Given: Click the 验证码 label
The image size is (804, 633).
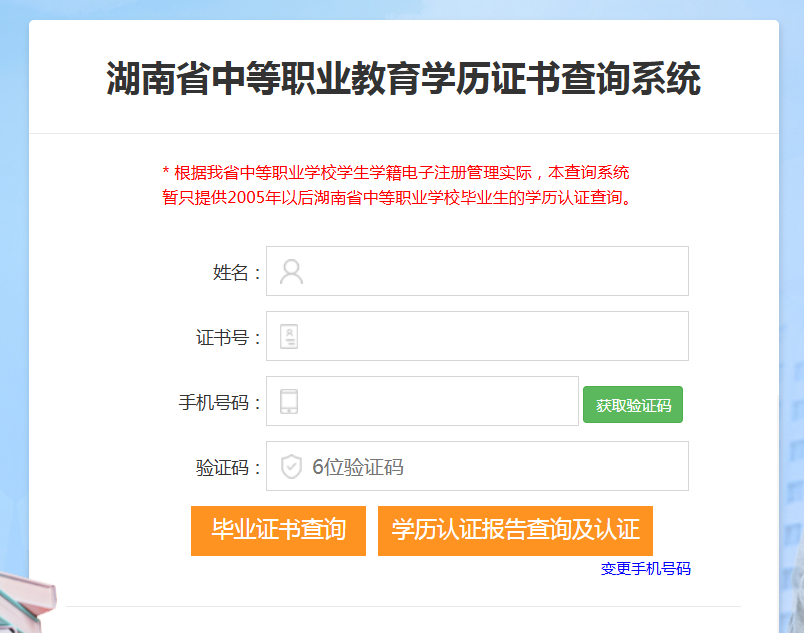Looking at the screenshot, I should [225, 465].
